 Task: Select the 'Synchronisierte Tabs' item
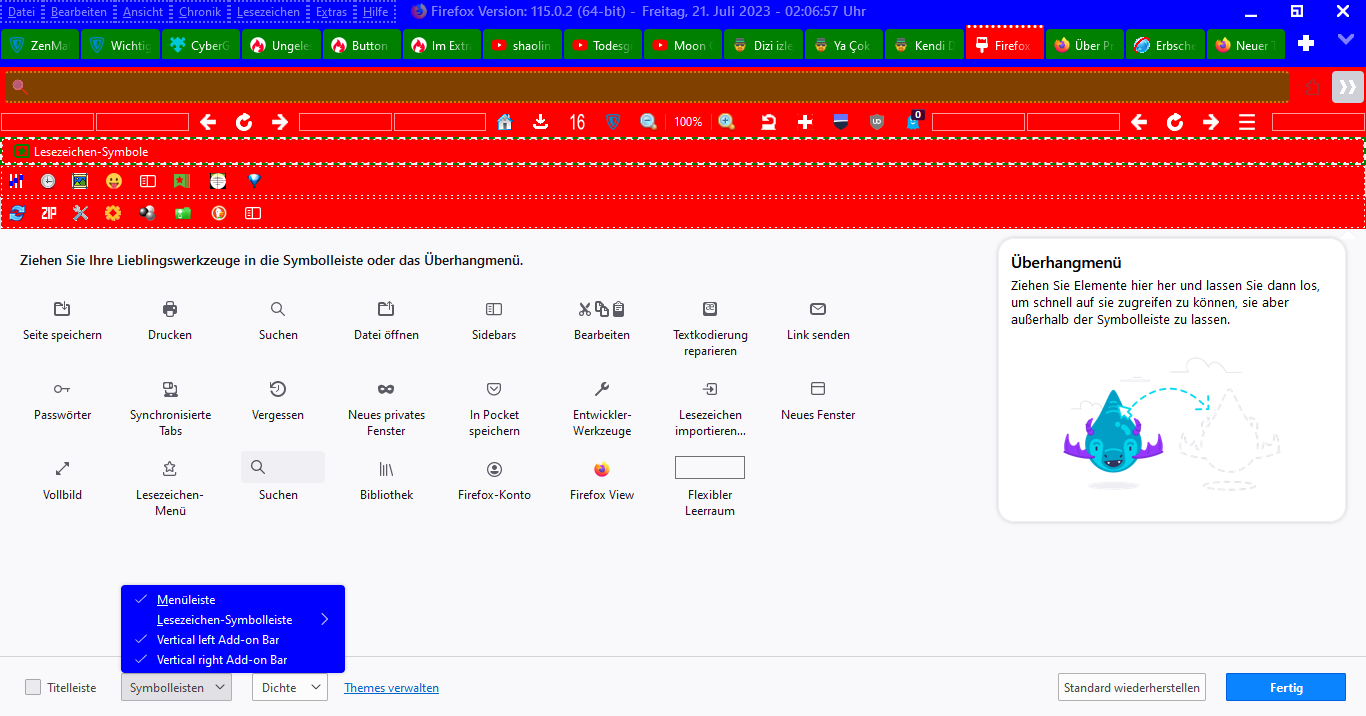coord(170,408)
